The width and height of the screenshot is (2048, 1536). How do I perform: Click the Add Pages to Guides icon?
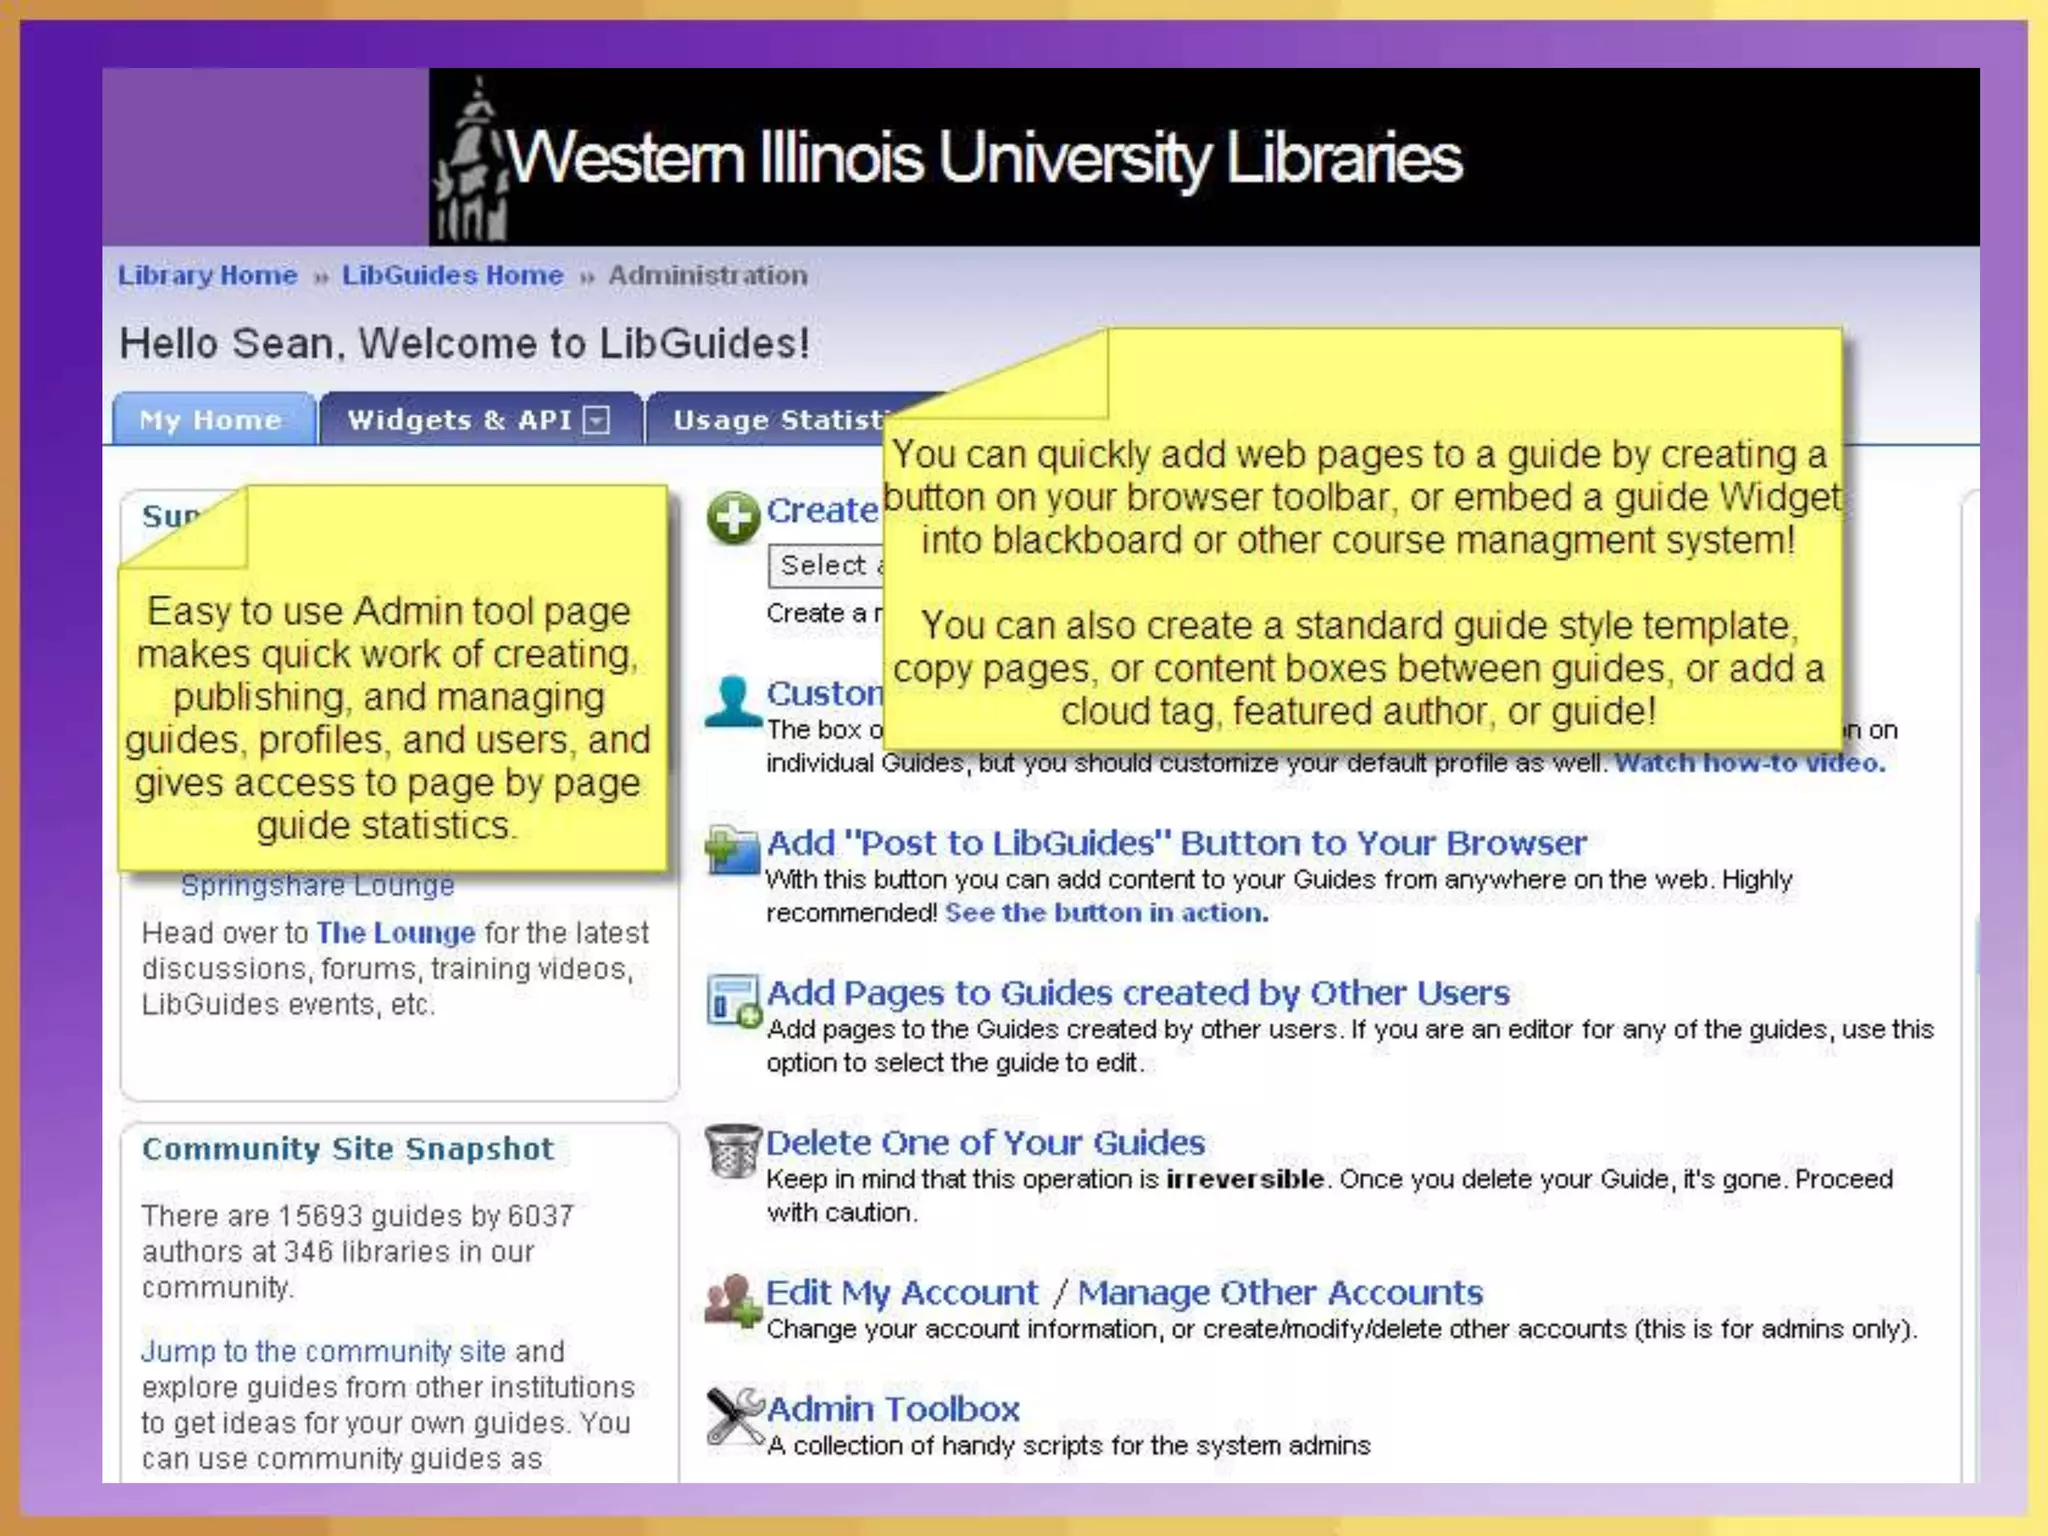(x=734, y=1000)
